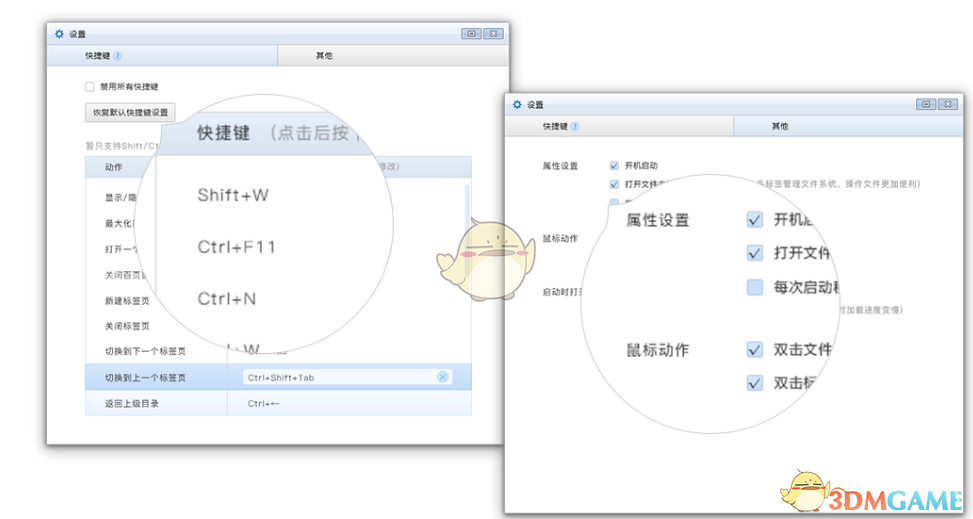Close the left 设置 window
This screenshot has height=519, width=973.
pyautogui.click(x=493, y=34)
